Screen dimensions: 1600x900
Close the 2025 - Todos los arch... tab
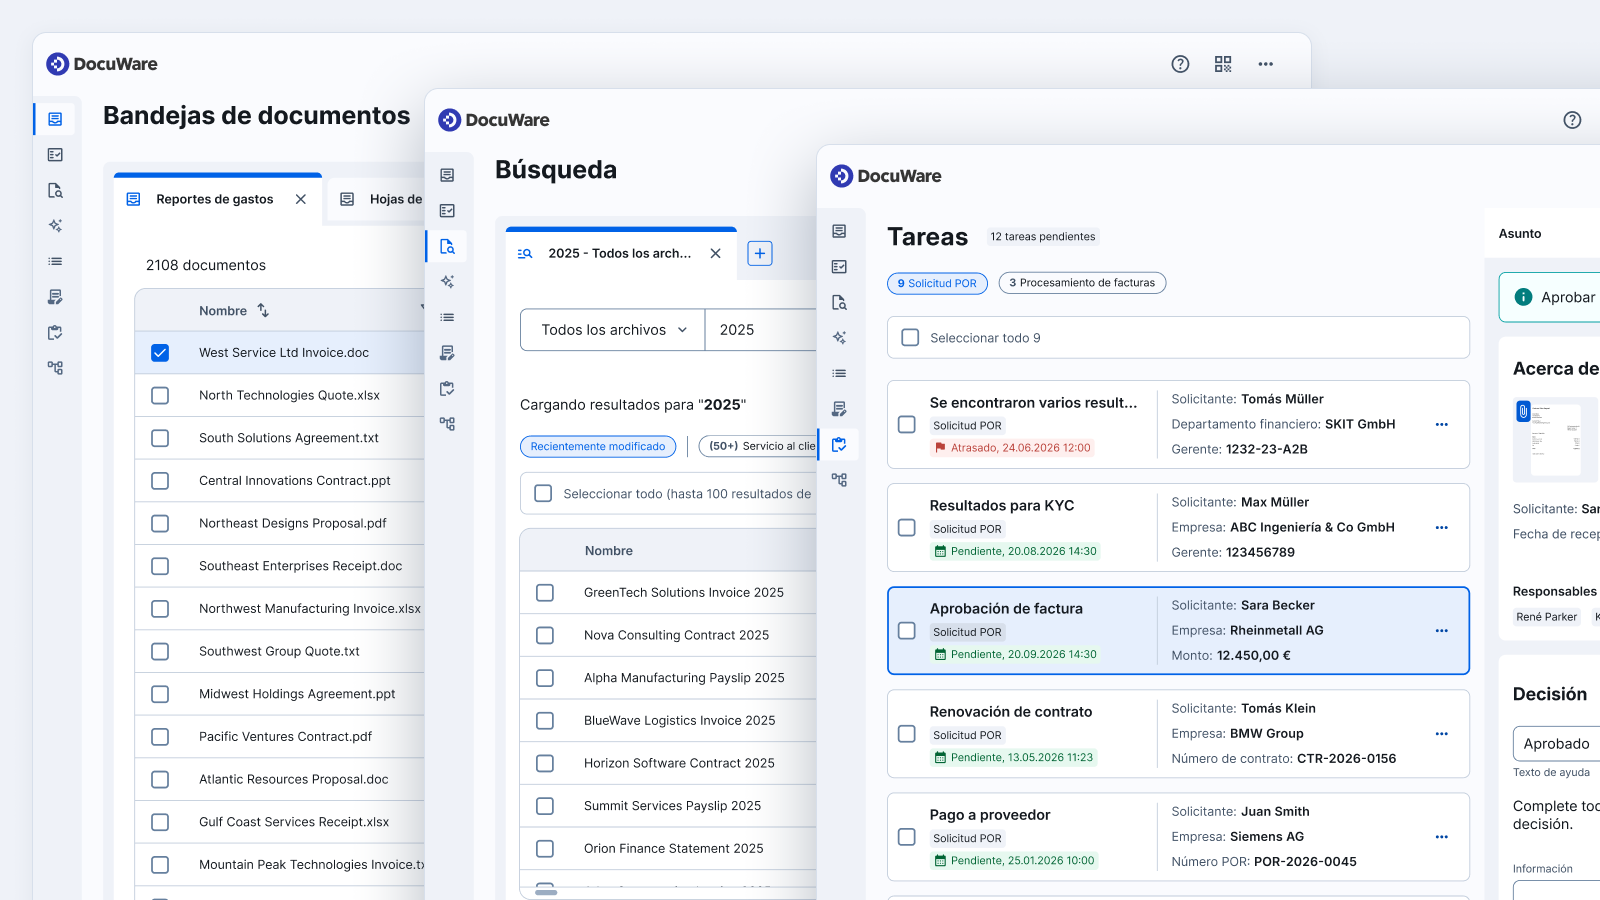716,254
